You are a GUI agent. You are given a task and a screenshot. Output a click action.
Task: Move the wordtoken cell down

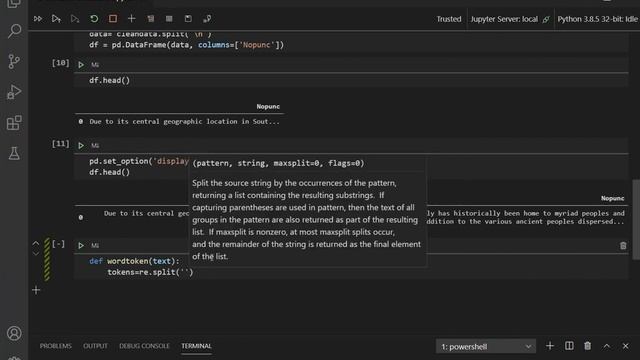click(x=36, y=254)
